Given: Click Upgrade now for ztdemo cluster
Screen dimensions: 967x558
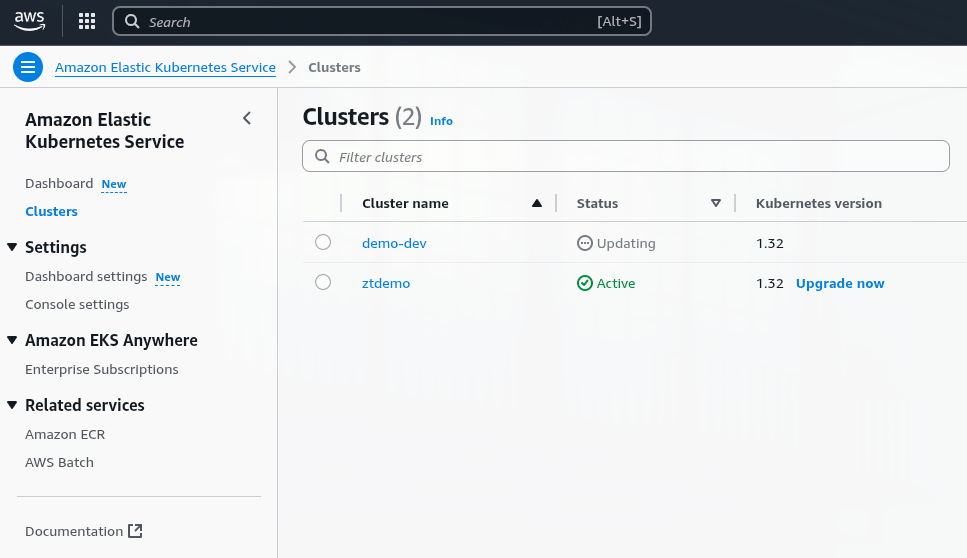Looking at the screenshot, I should coord(840,283).
